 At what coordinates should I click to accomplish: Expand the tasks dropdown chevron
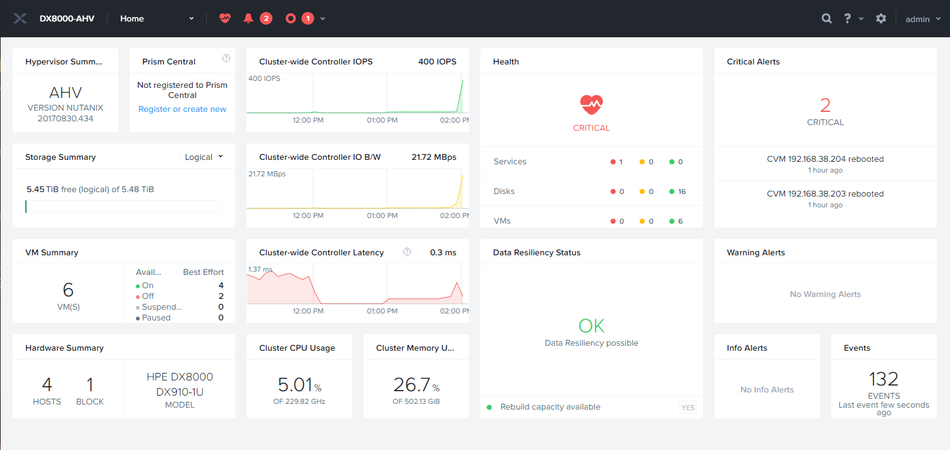pos(323,19)
